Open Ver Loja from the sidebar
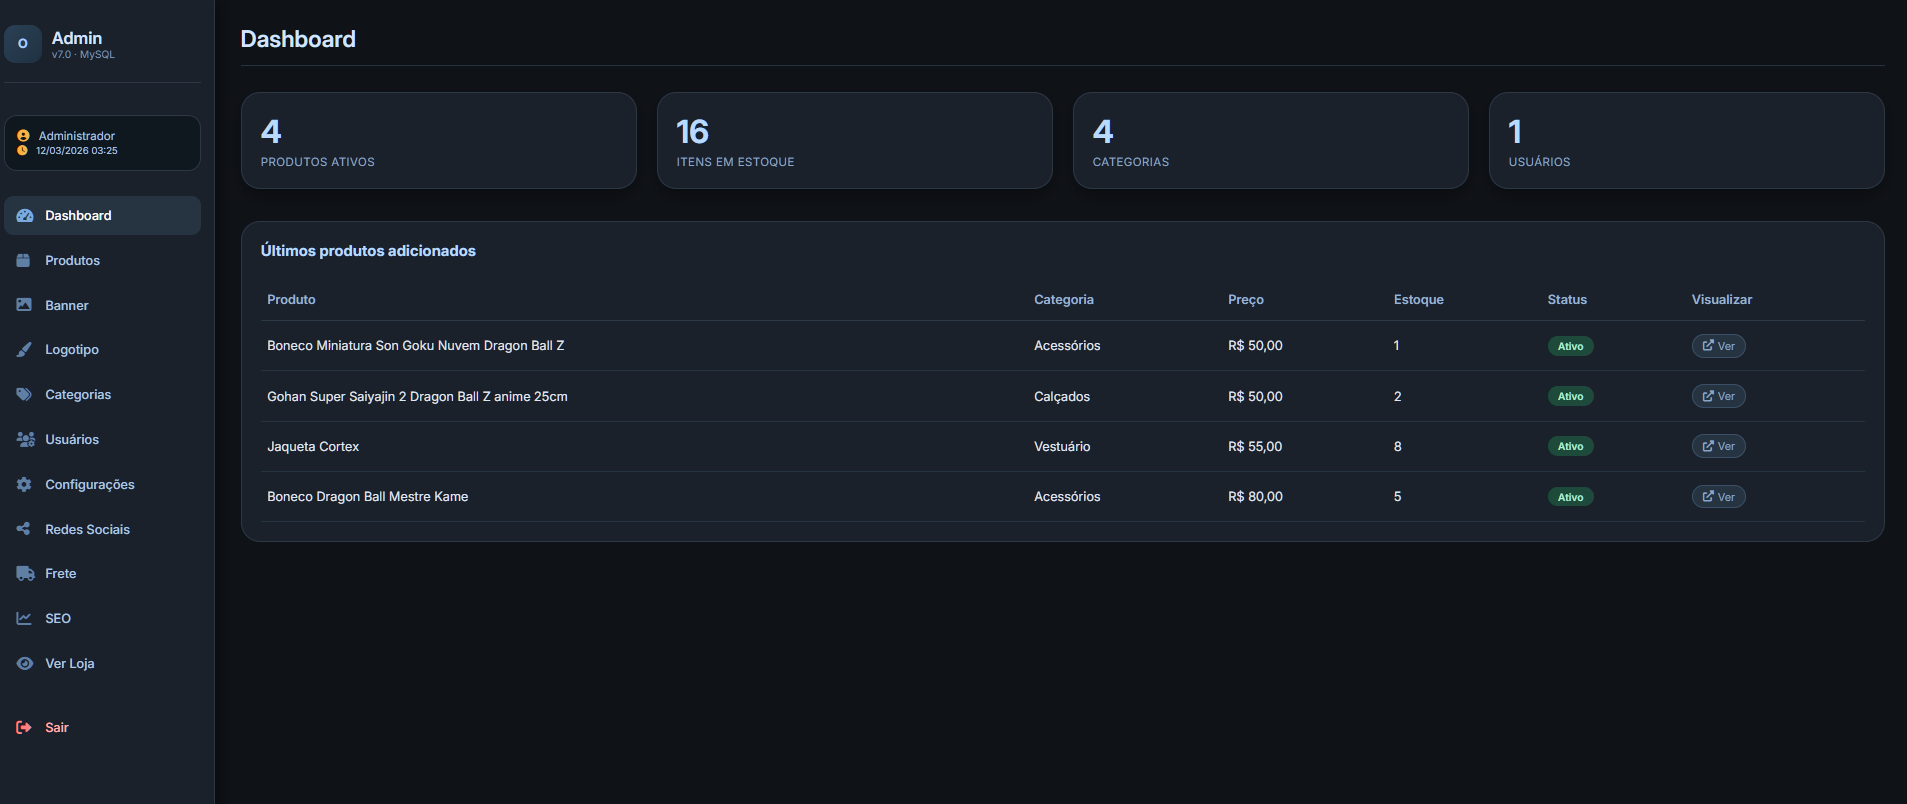The height and width of the screenshot is (804, 1907). tap(69, 663)
